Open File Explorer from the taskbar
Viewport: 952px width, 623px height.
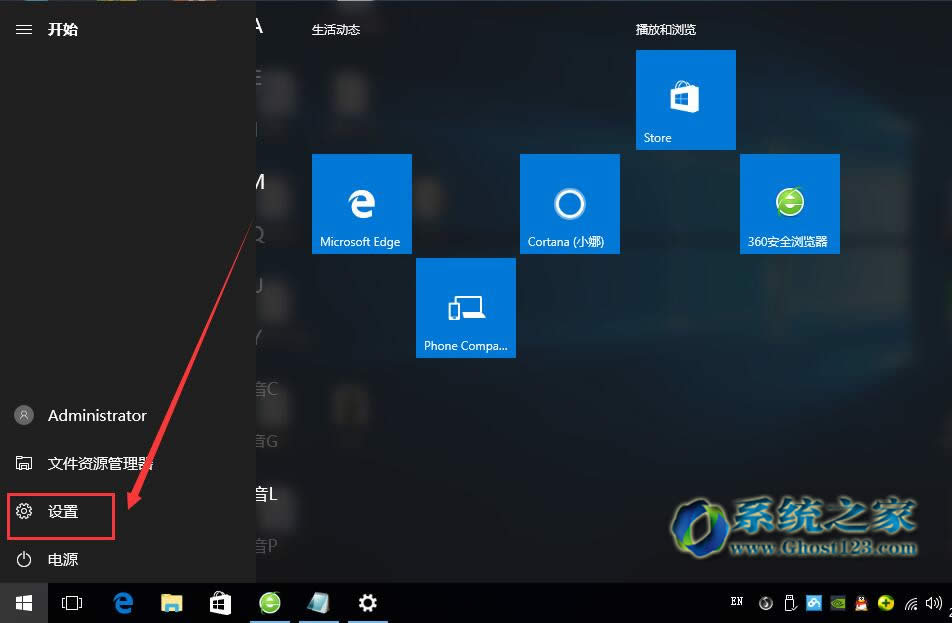(171, 603)
